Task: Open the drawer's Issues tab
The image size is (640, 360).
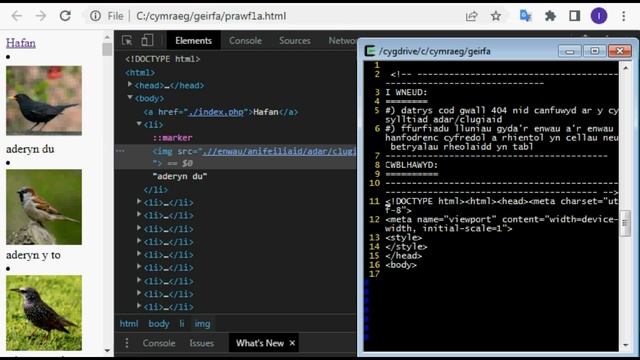Action: [x=202, y=343]
